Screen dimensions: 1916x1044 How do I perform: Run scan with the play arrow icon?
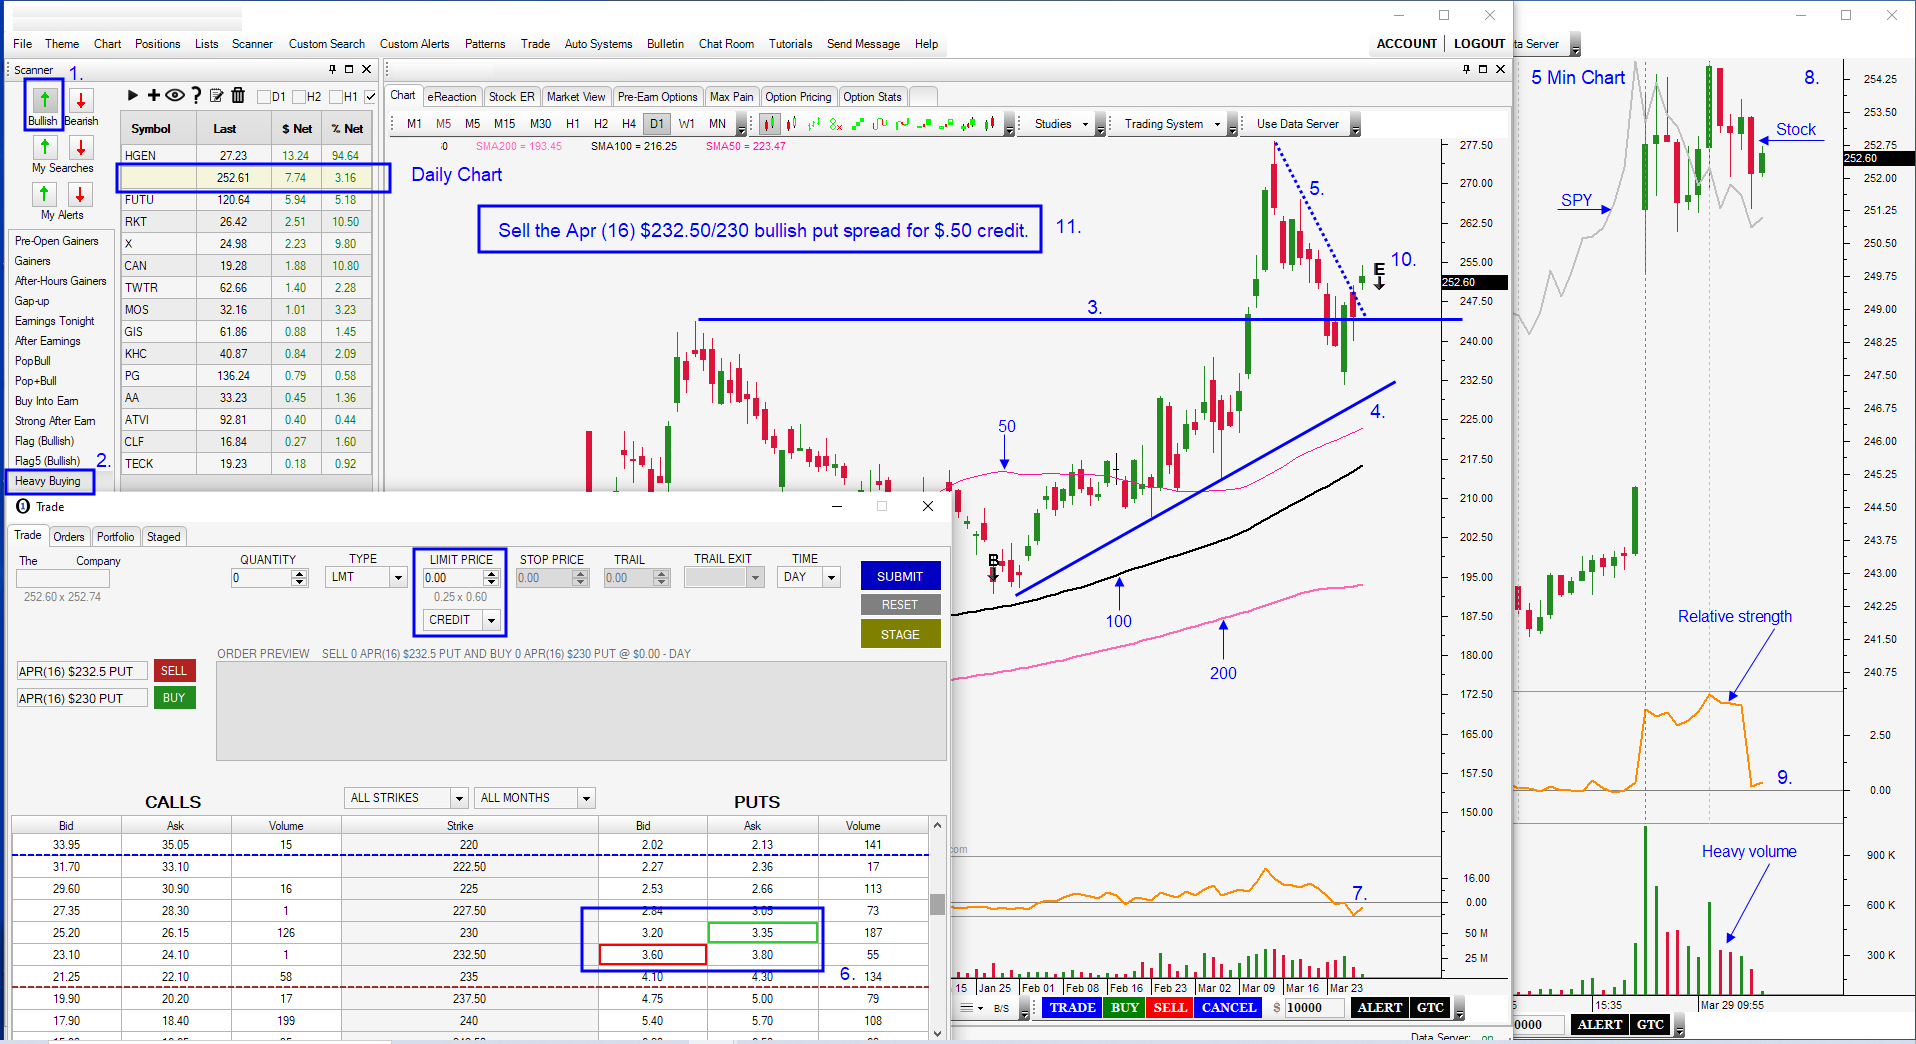[x=132, y=95]
